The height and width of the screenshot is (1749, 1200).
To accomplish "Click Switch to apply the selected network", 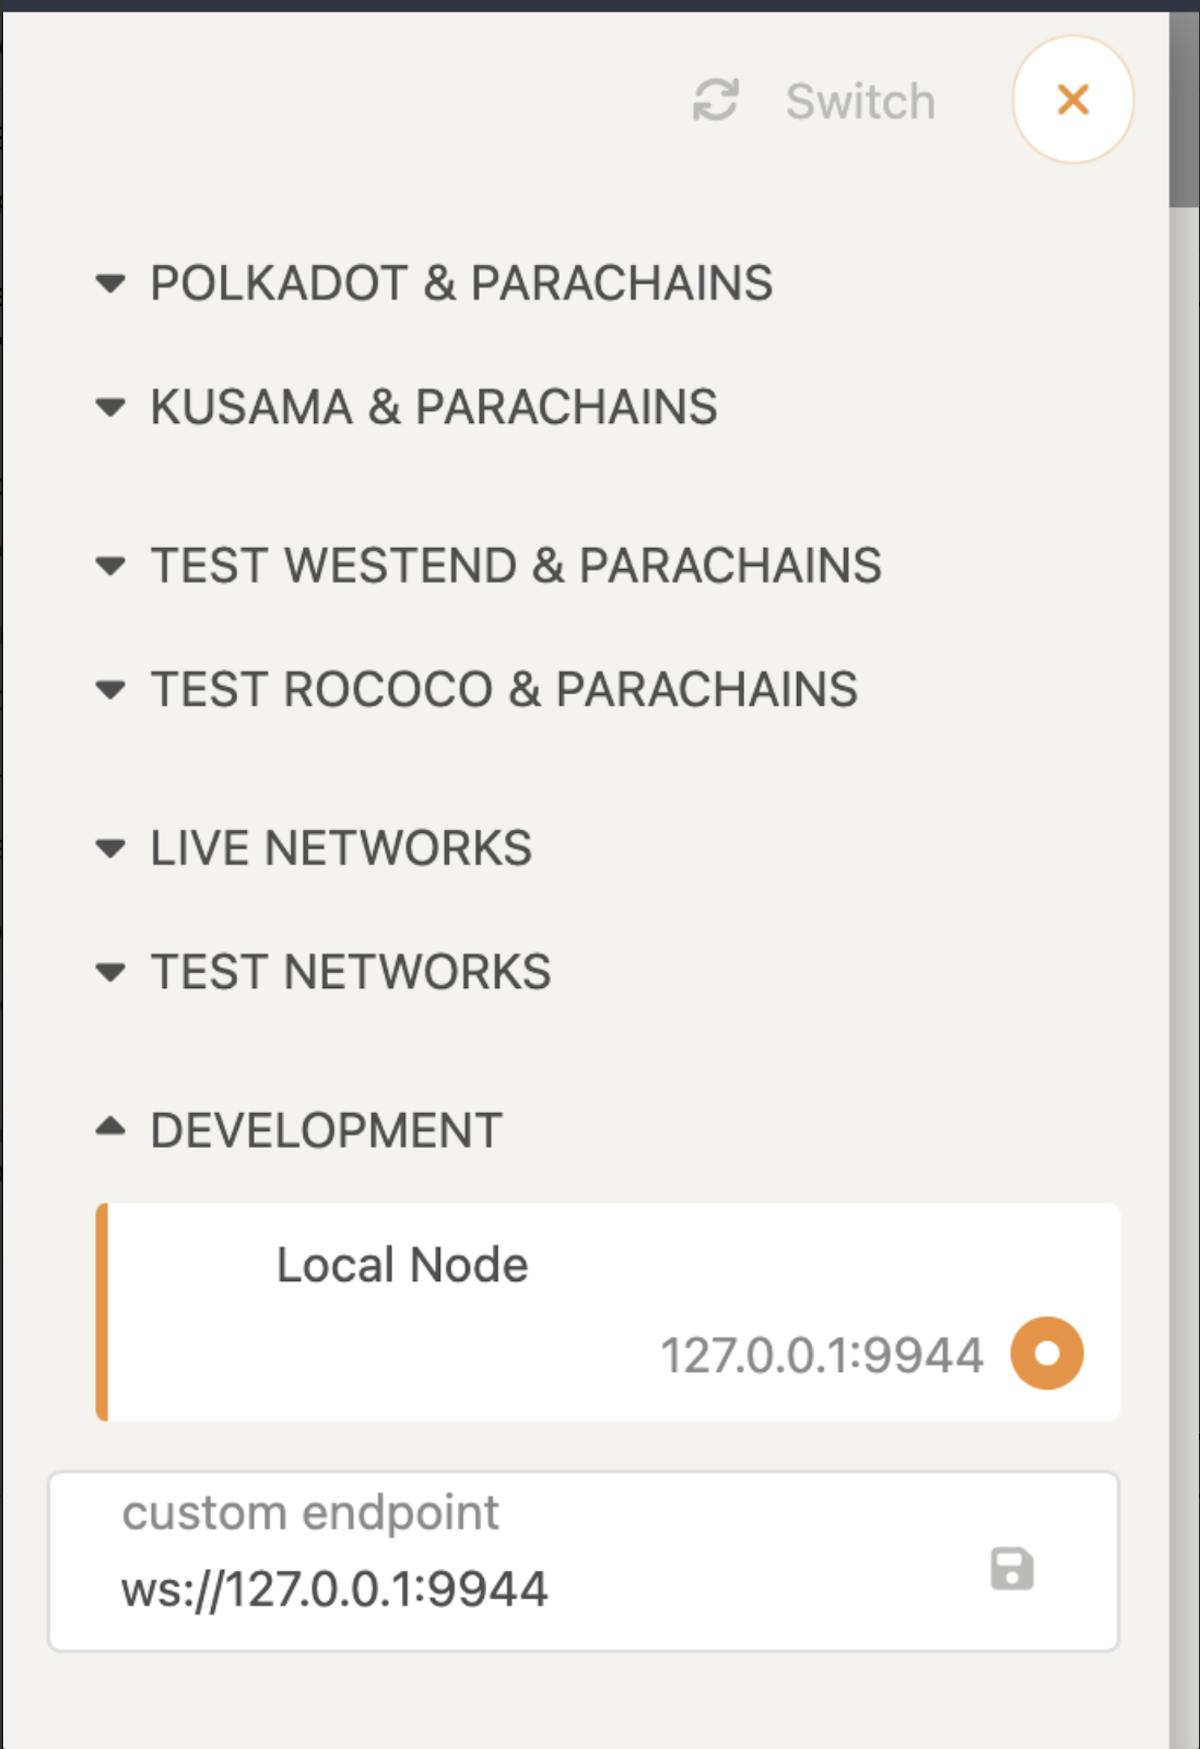I will (x=860, y=100).
